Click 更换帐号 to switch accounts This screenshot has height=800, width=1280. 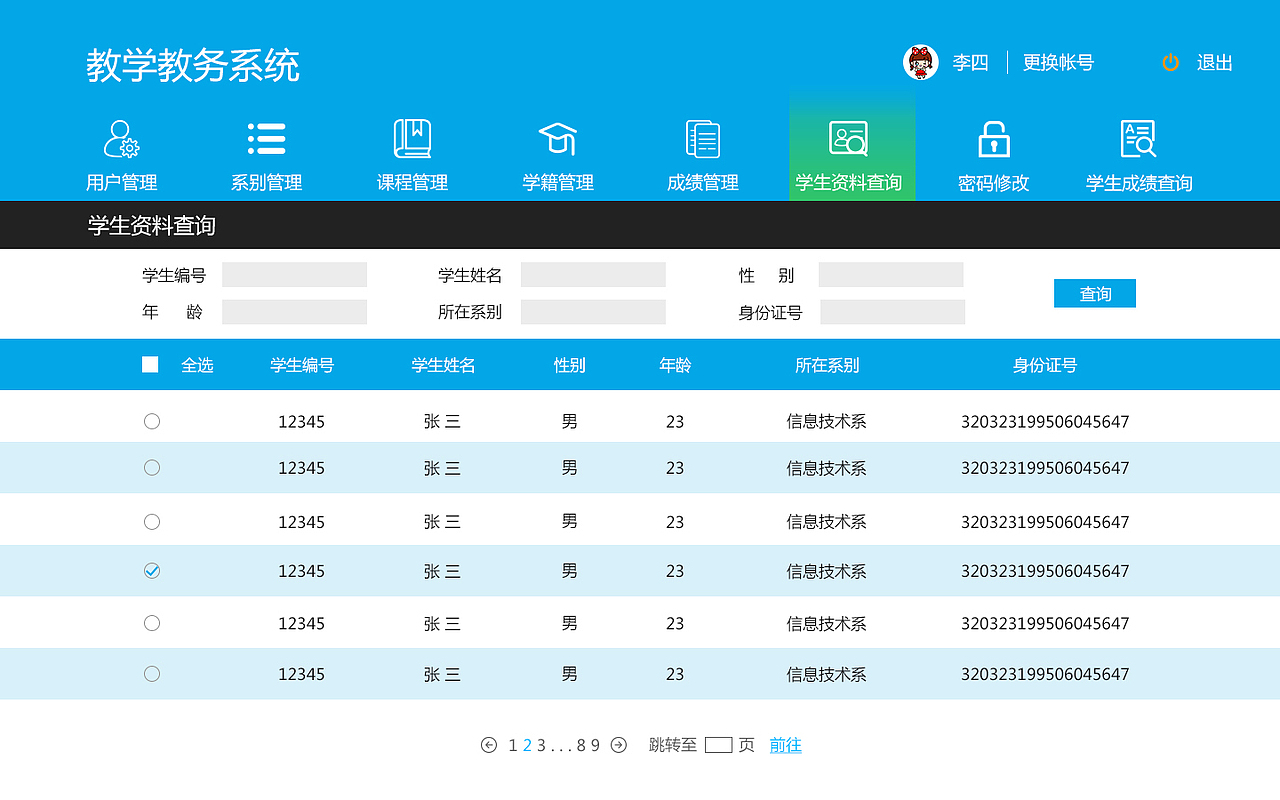click(x=1057, y=62)
